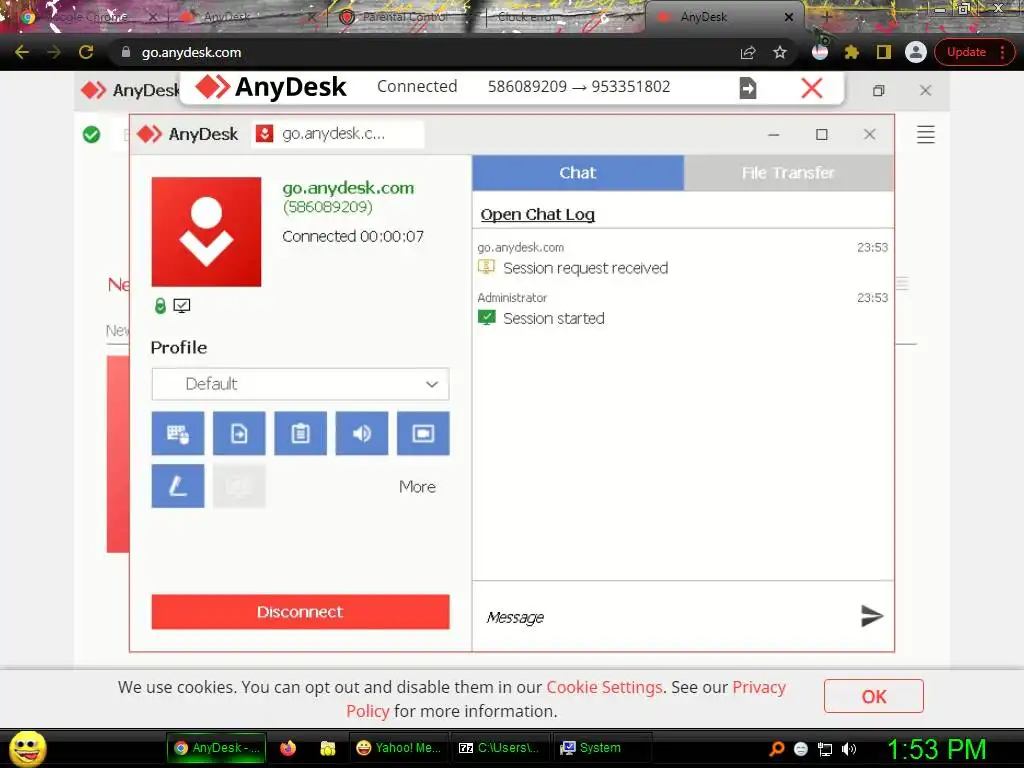This screenshot has height=768, width=1024.
Task: Switch to the Chat tab
Action: click(578, 173)
